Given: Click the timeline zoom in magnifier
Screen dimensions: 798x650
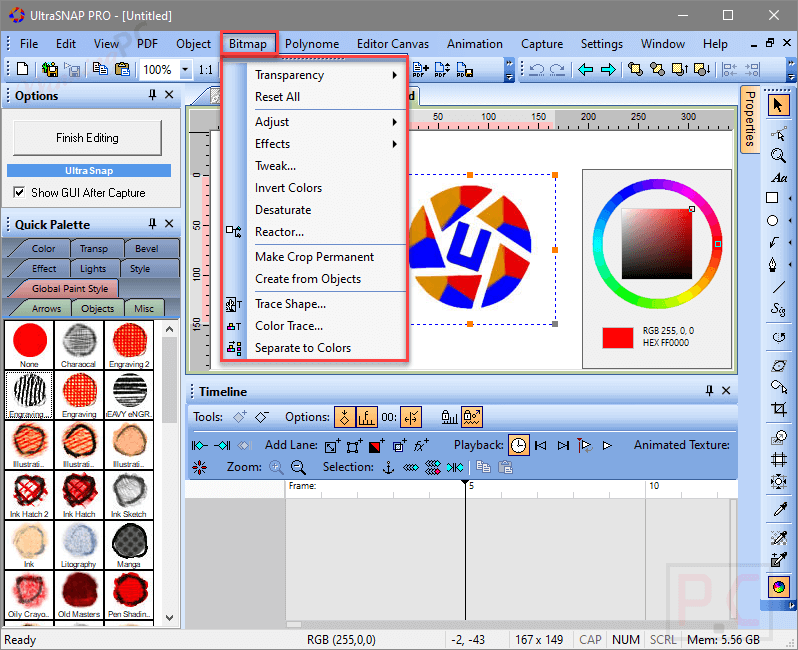Looking at the screenshot, I should 276,467.
